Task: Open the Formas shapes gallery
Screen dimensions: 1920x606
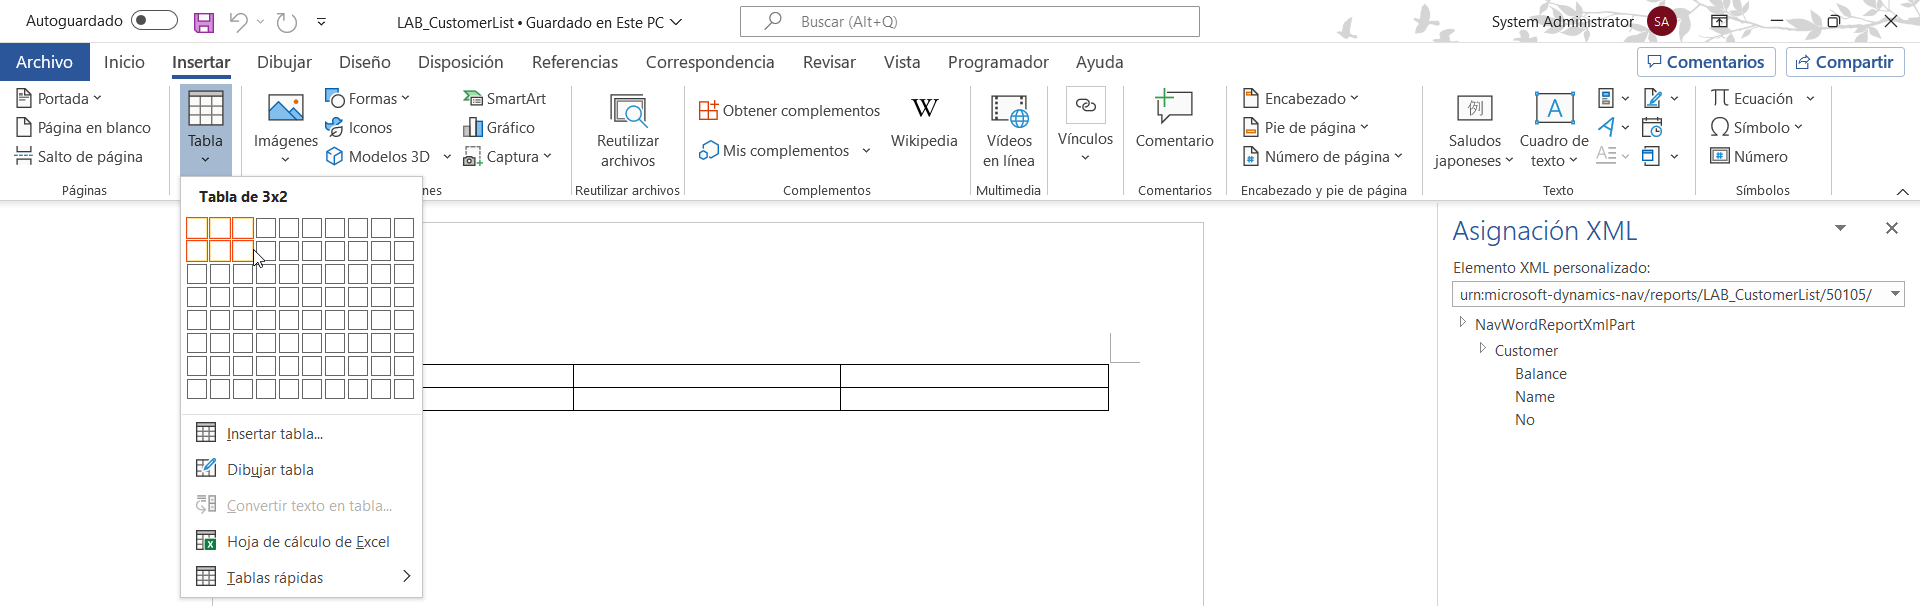Action: [x=368, y=98]
